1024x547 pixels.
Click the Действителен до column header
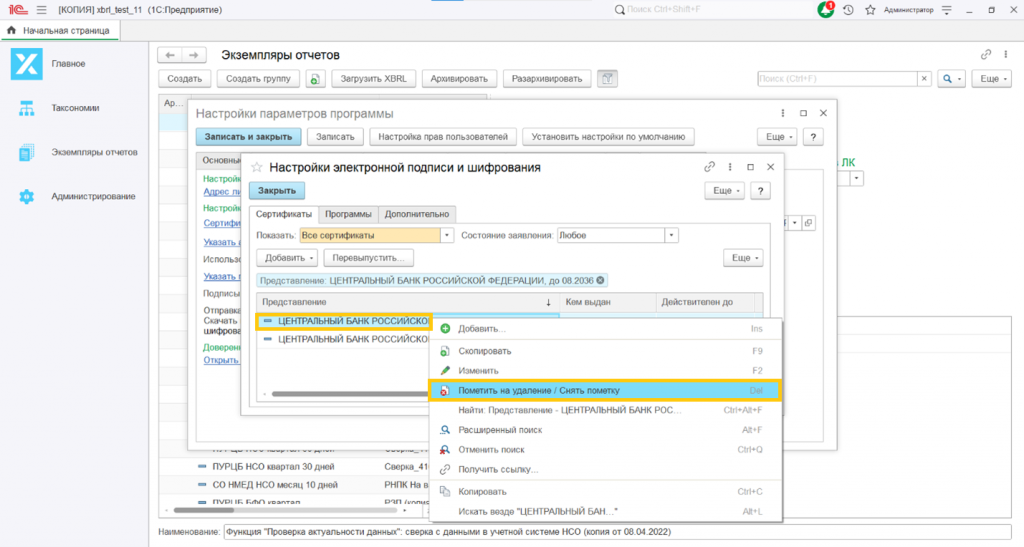coord(705,302)
